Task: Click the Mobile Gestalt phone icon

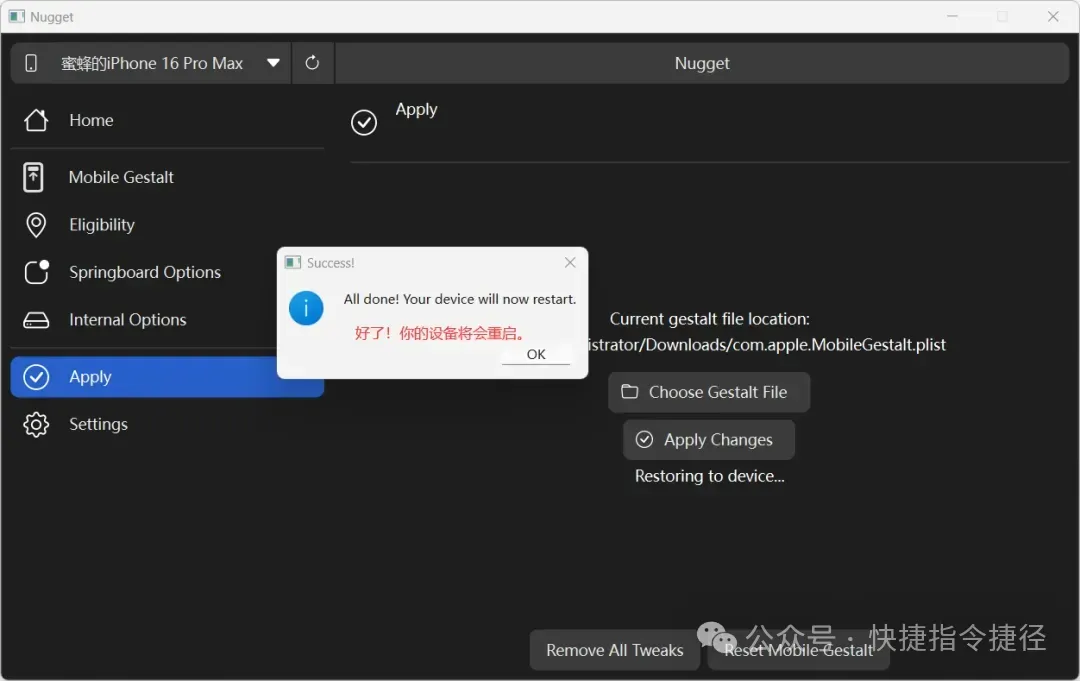Action: [33, 178]
